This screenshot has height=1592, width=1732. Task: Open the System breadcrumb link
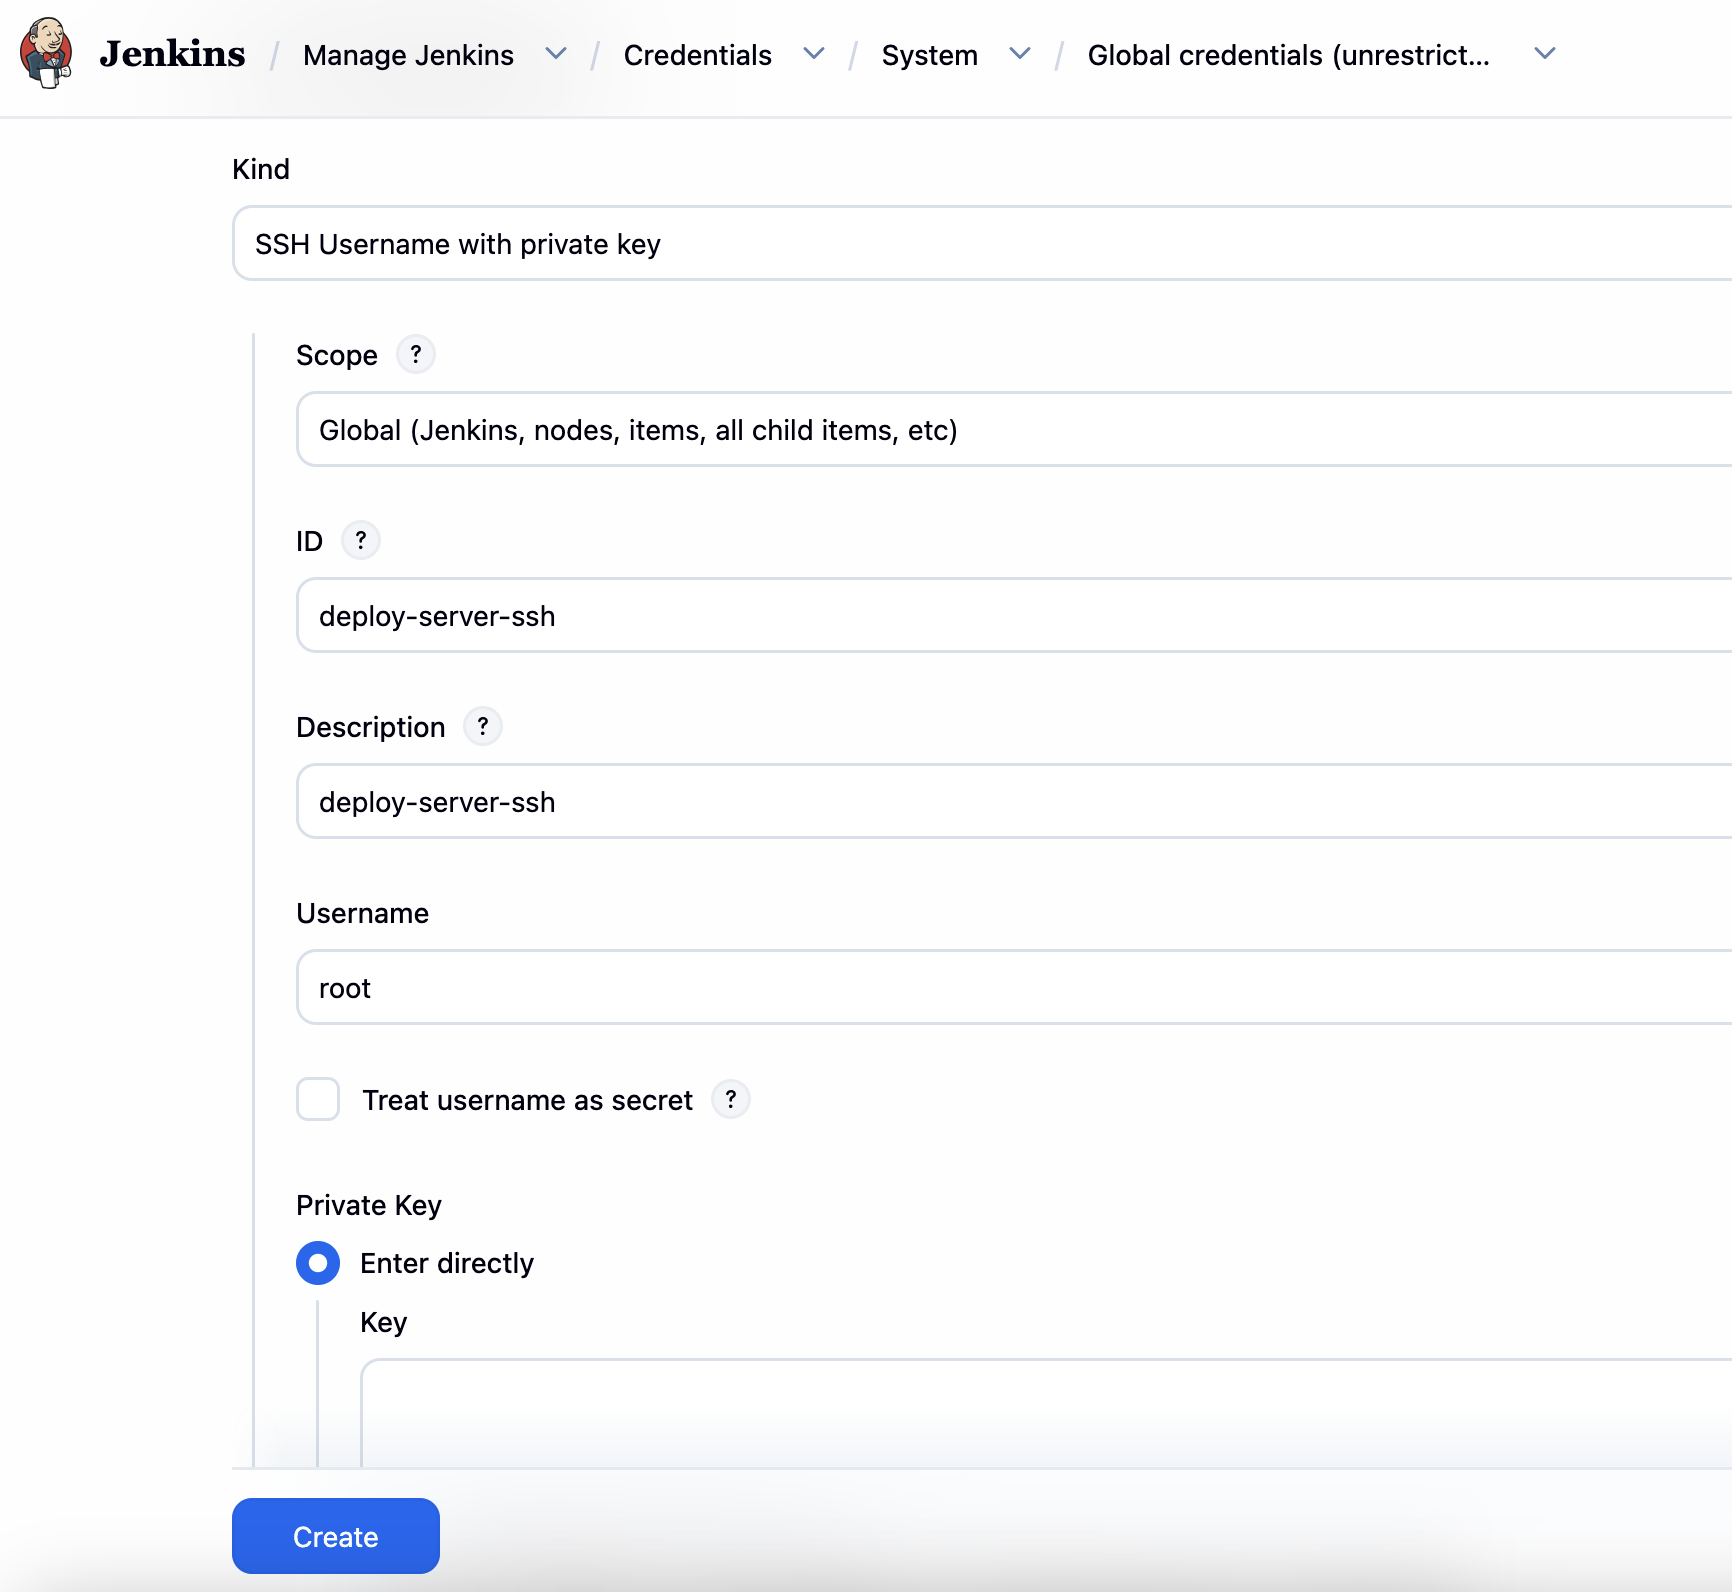[929, 55]
